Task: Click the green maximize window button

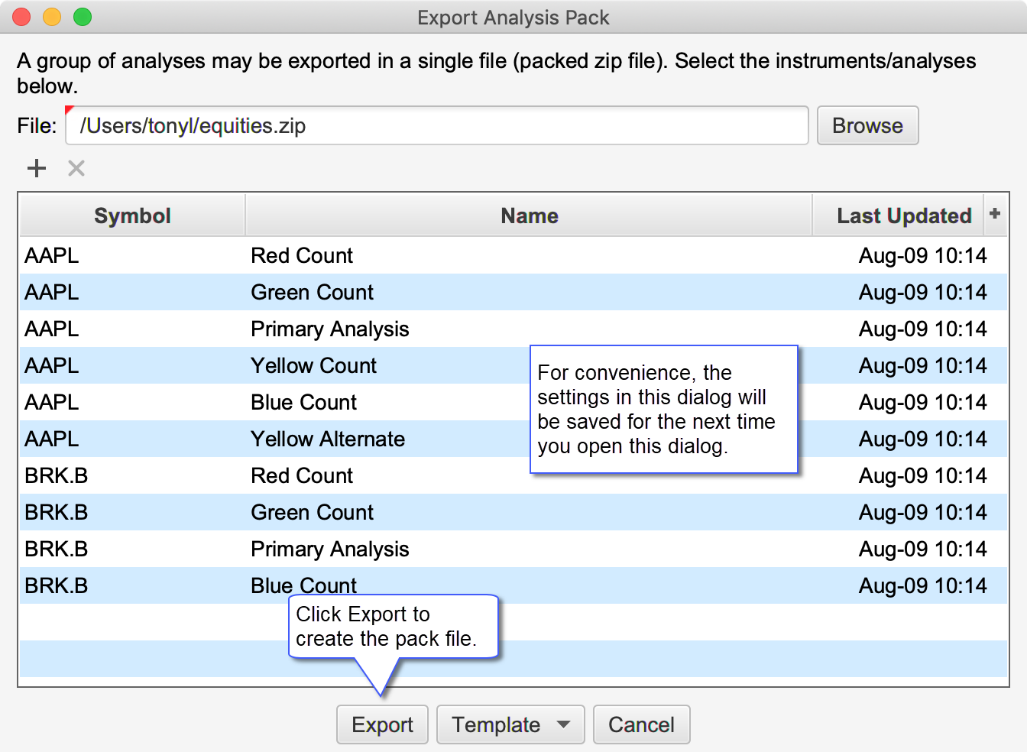Action: pyautogui.click(x=82, y=17)
